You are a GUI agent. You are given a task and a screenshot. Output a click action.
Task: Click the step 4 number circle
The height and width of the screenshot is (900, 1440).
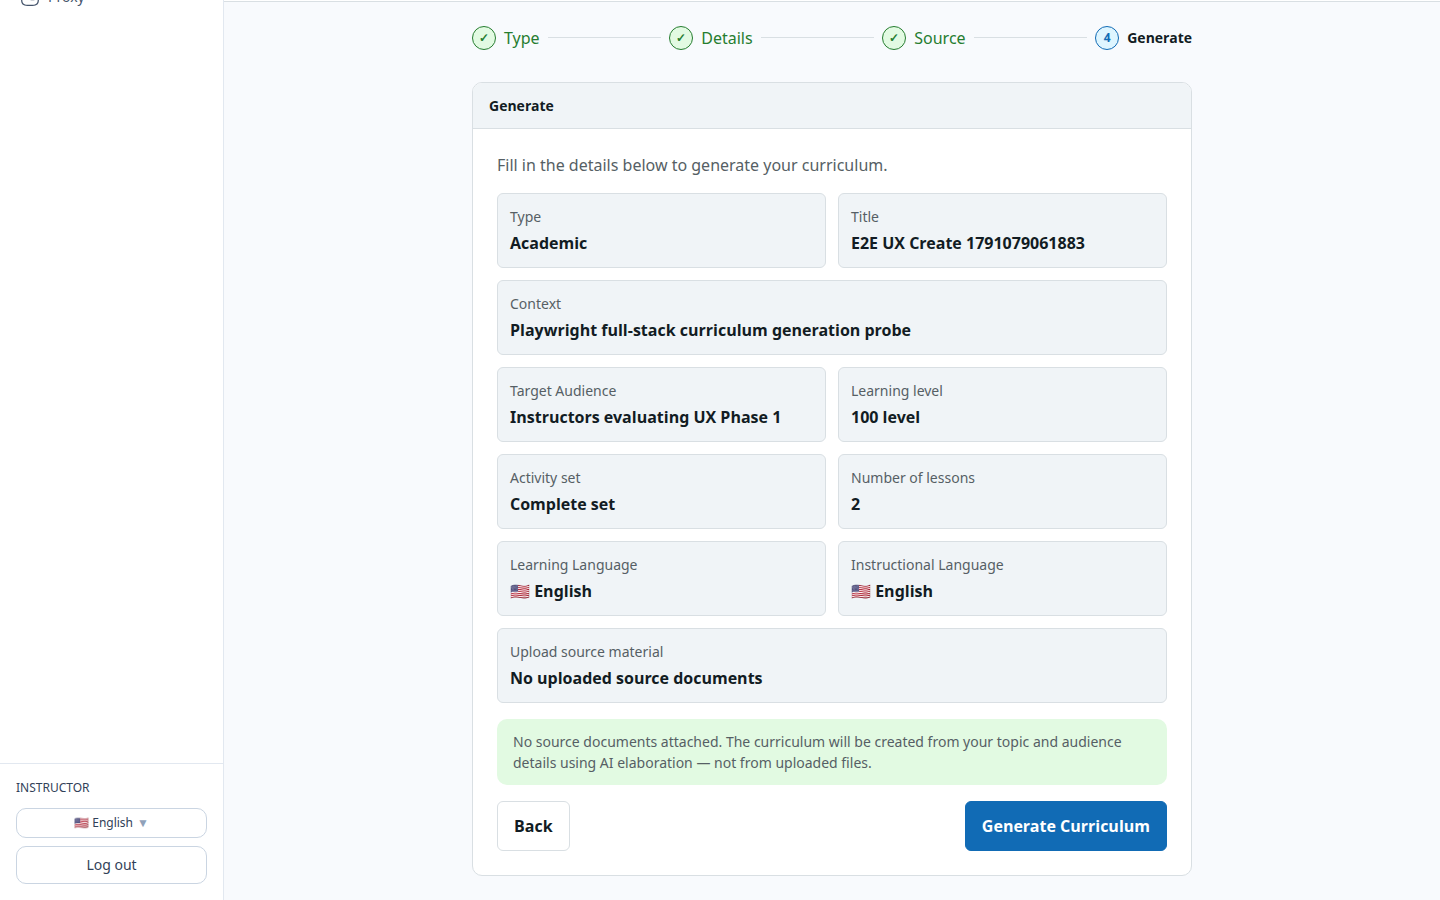(x=1107, y=38)
